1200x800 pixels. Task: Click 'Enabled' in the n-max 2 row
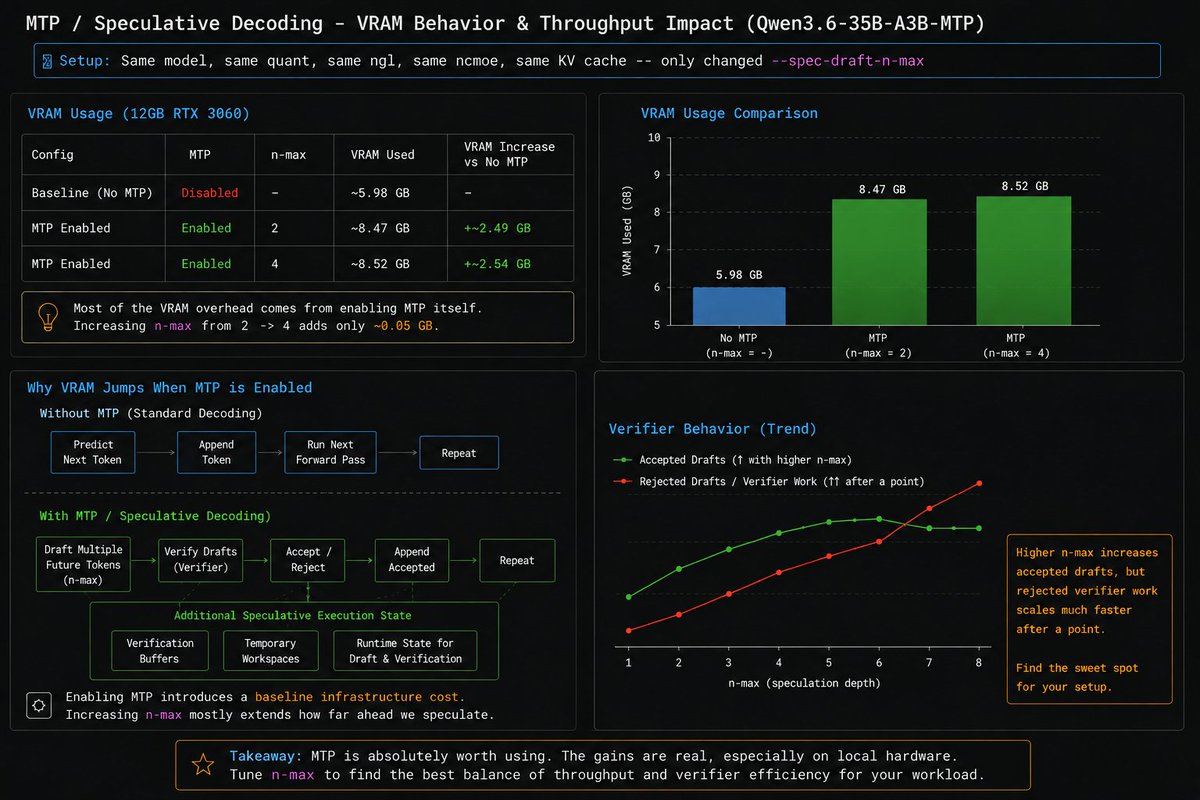tap(206, 228)
